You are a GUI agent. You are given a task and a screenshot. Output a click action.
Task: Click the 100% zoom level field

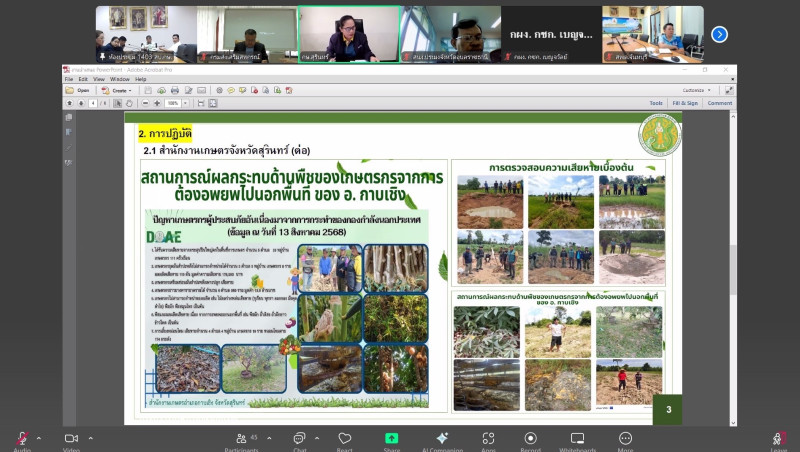pos(173,103)
